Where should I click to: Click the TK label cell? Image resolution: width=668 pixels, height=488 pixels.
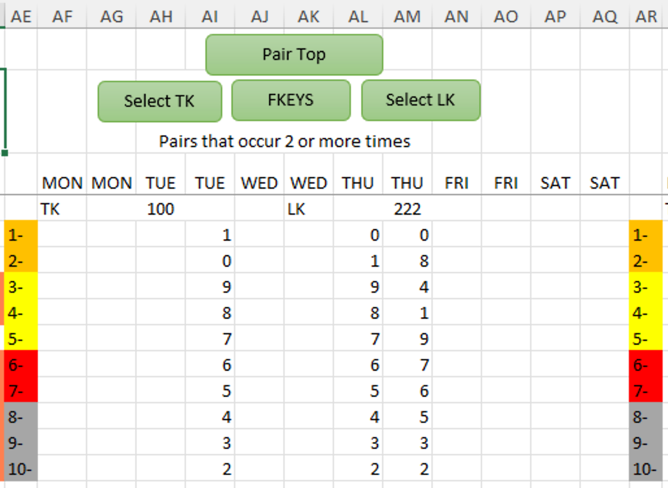62,209
